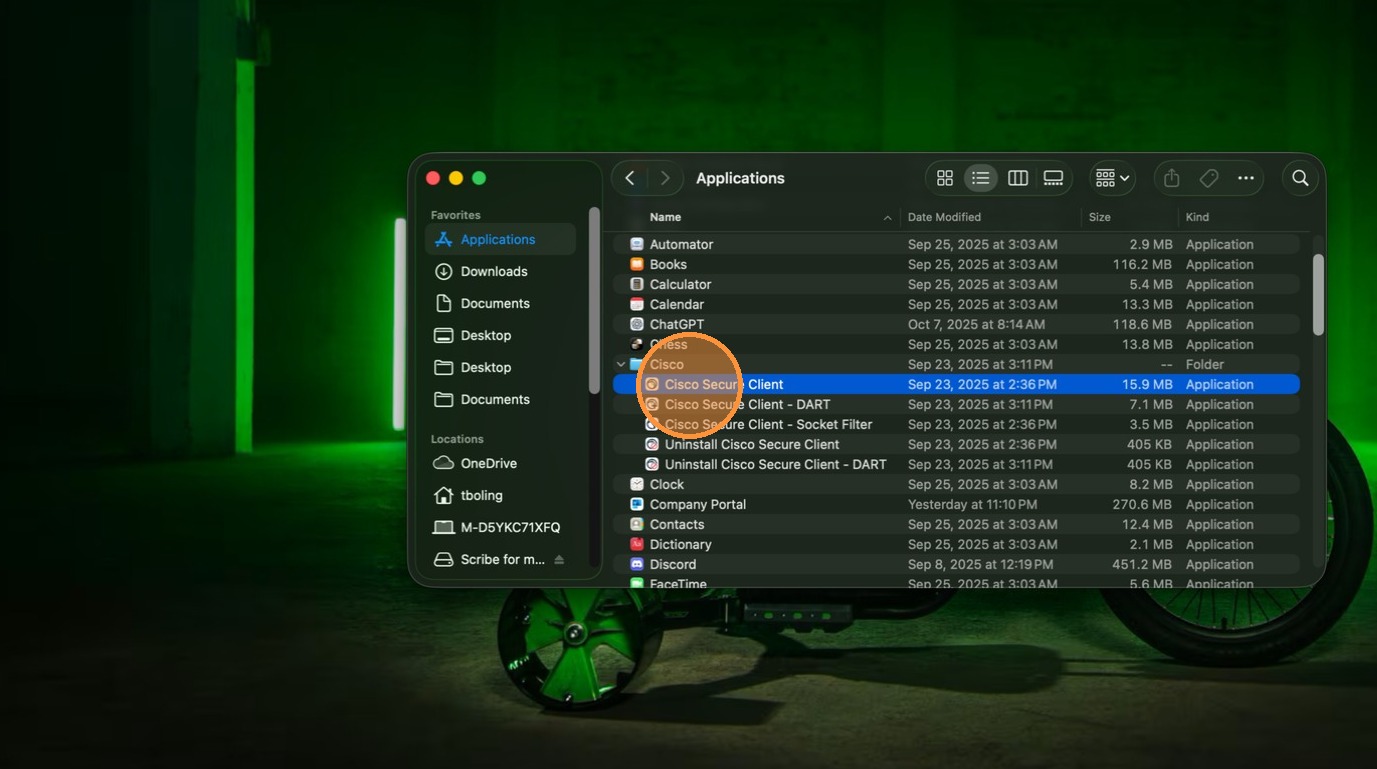Click the red Dictionary app icon
The height and width of the screenshot is (769, 1377).
637,544
